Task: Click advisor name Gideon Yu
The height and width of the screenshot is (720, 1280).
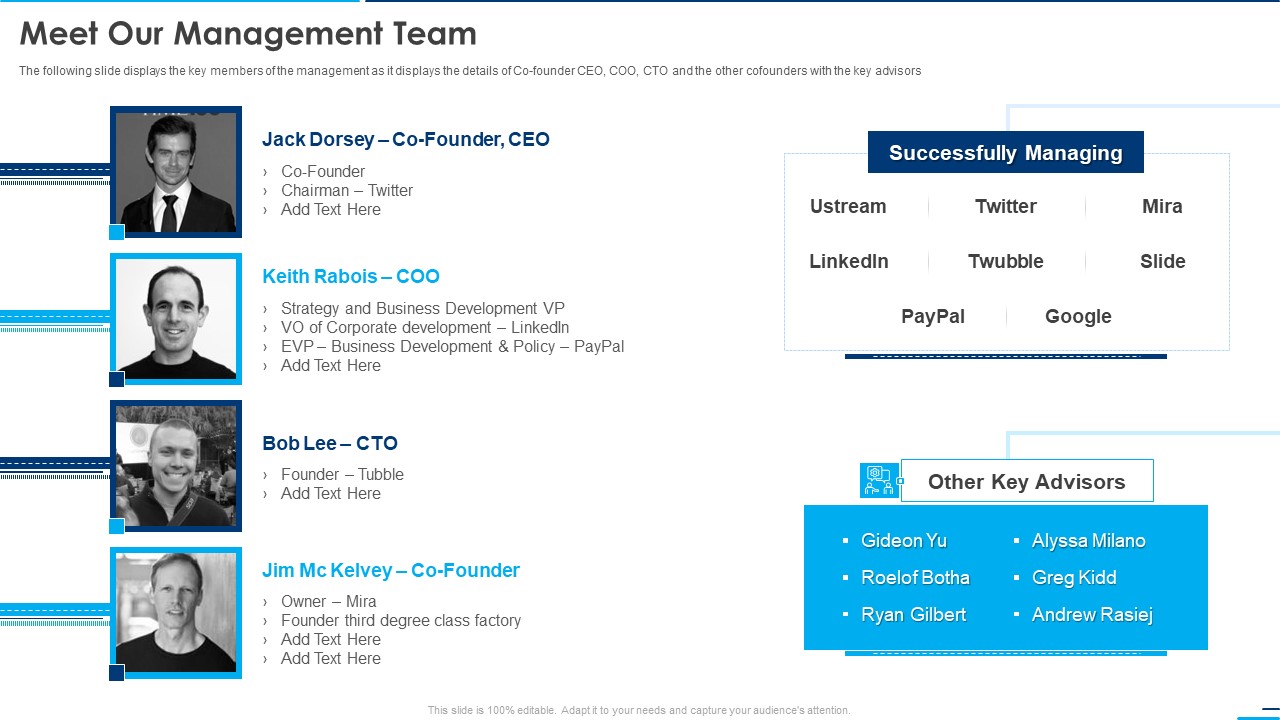Action: 904,540
